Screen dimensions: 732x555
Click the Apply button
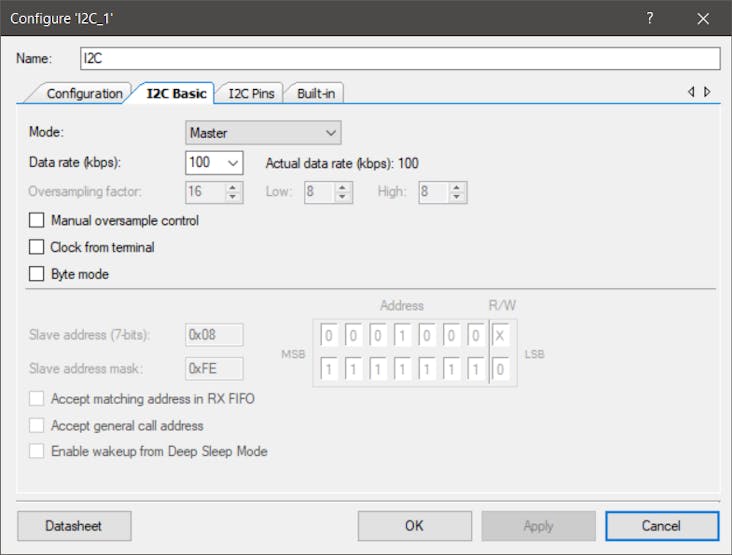coord(538,525)
